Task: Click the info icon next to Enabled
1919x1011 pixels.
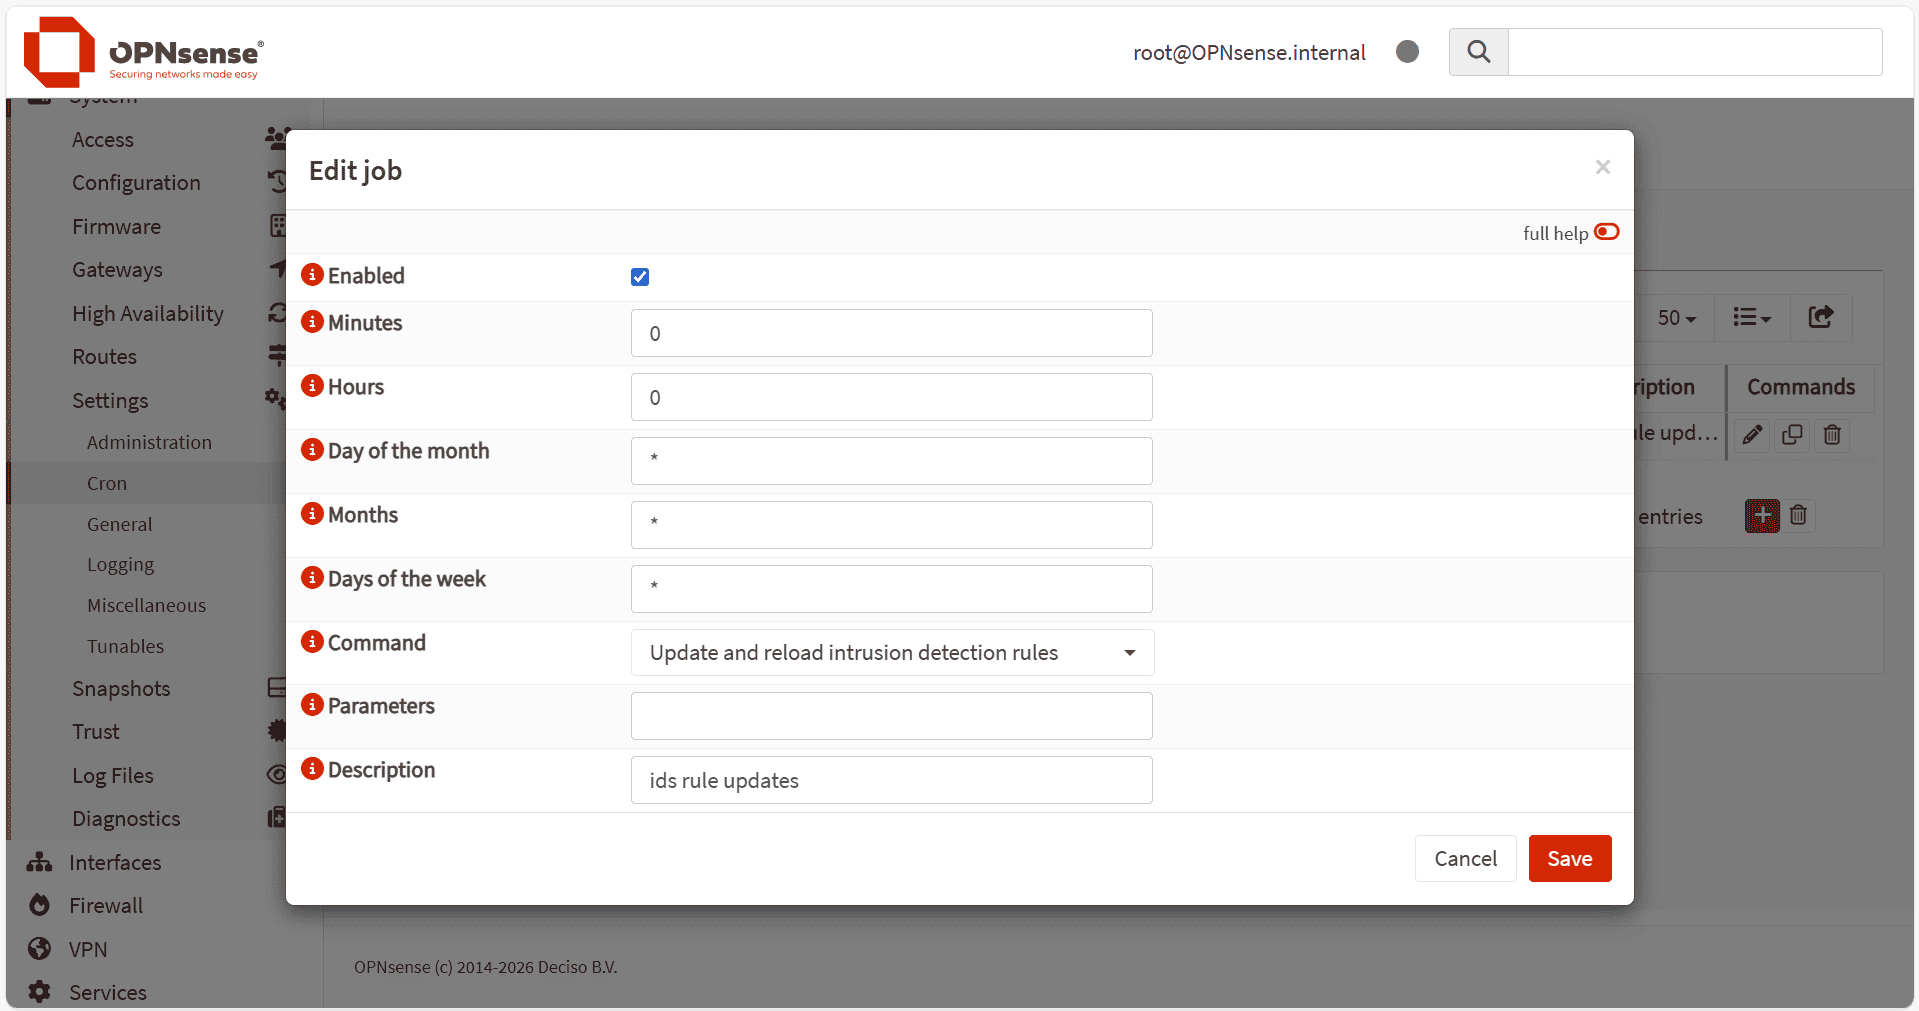Action: coord(312,274)
